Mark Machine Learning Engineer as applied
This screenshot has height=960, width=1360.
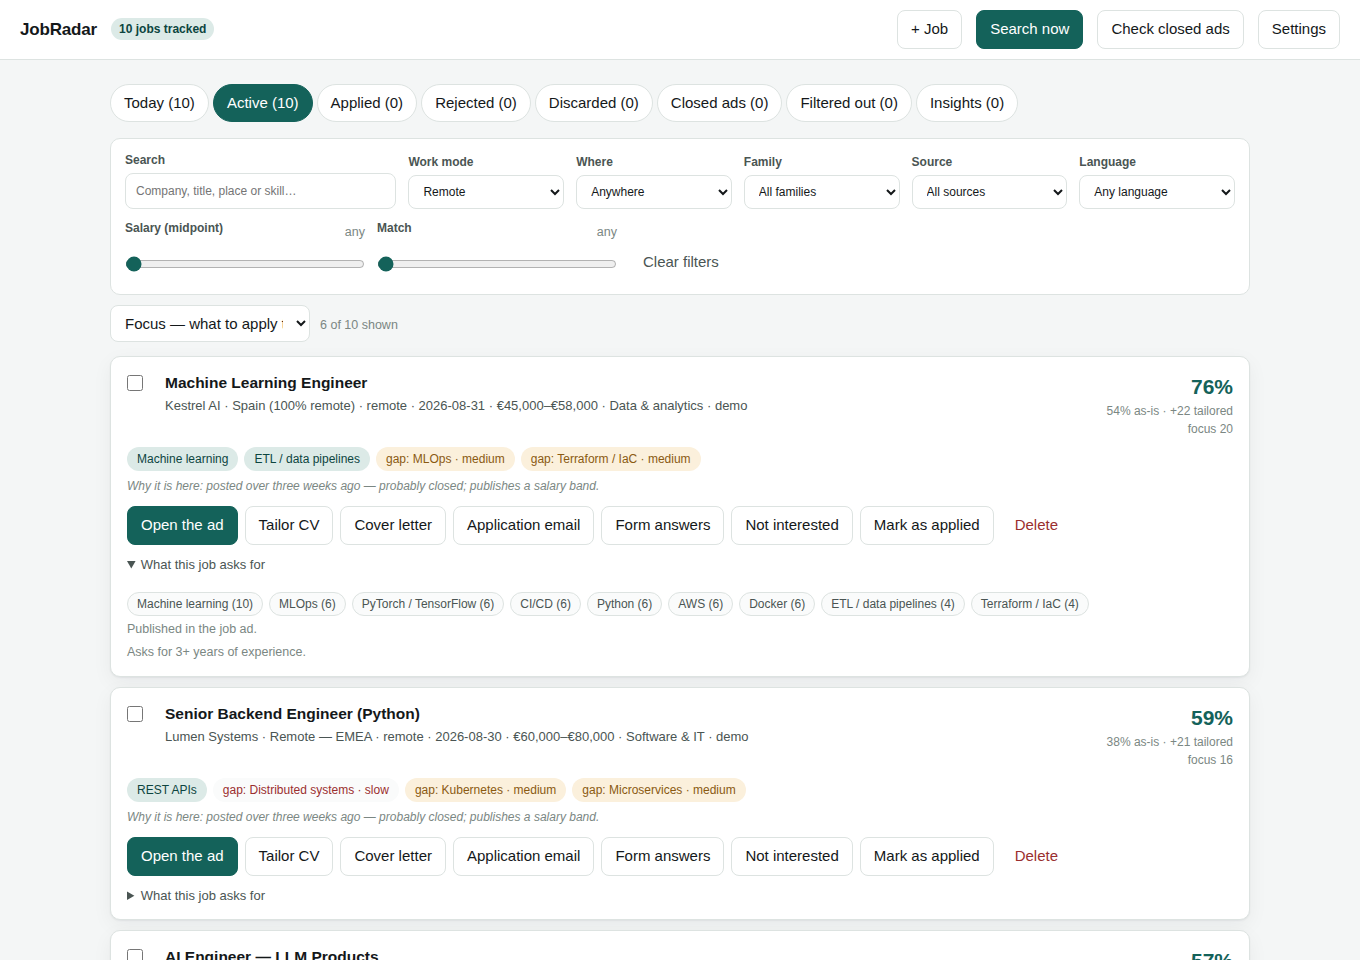(x=927, y=525)
